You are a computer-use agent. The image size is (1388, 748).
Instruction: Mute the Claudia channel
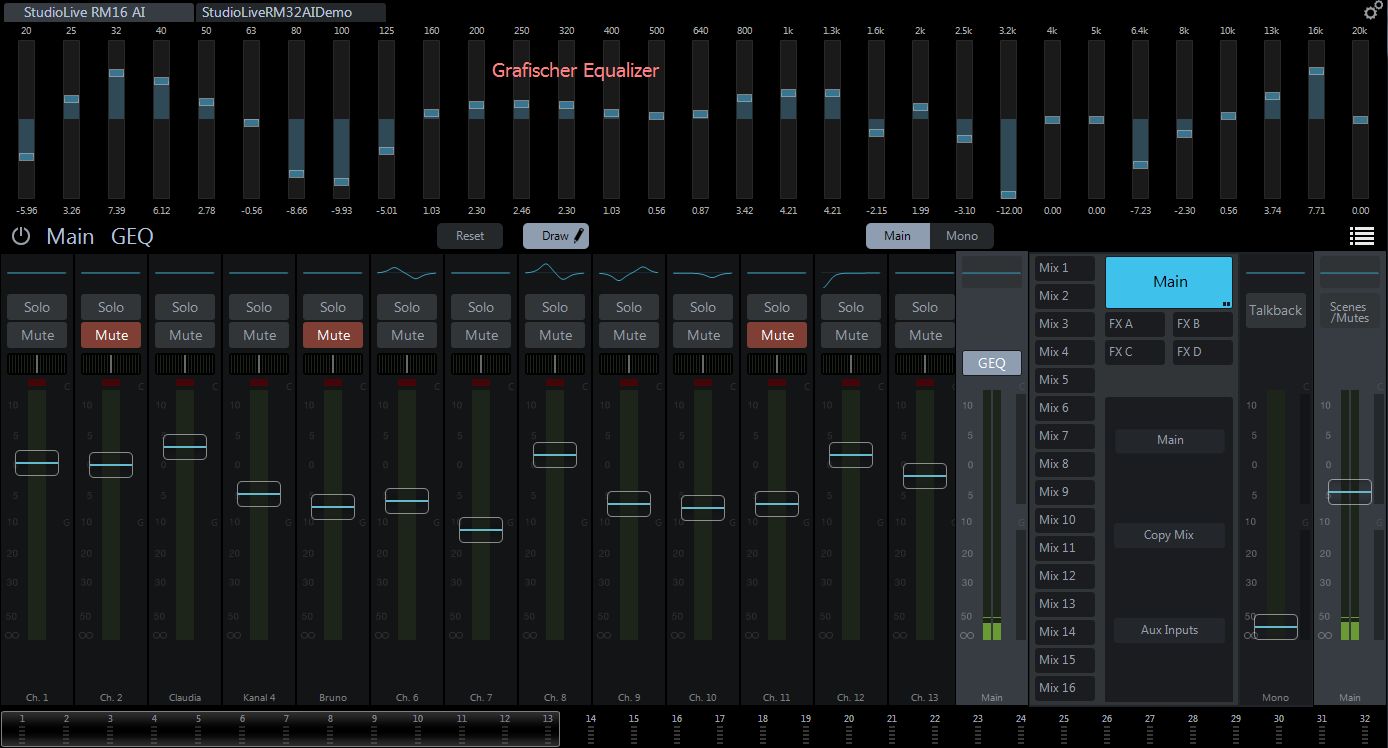tap(185, 335)
